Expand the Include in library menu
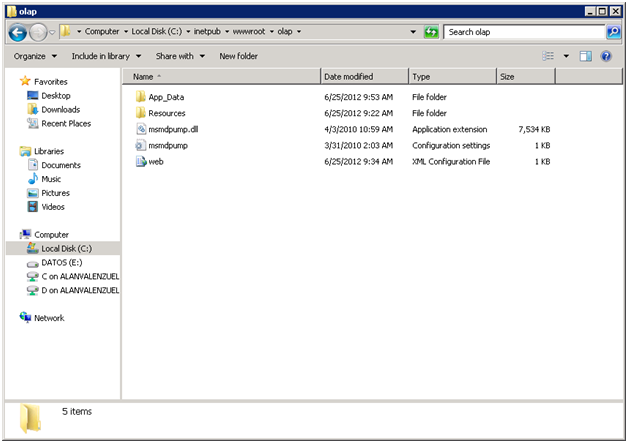Image resolution: width=628 pixels, height=443 pixels. [105, 56]
